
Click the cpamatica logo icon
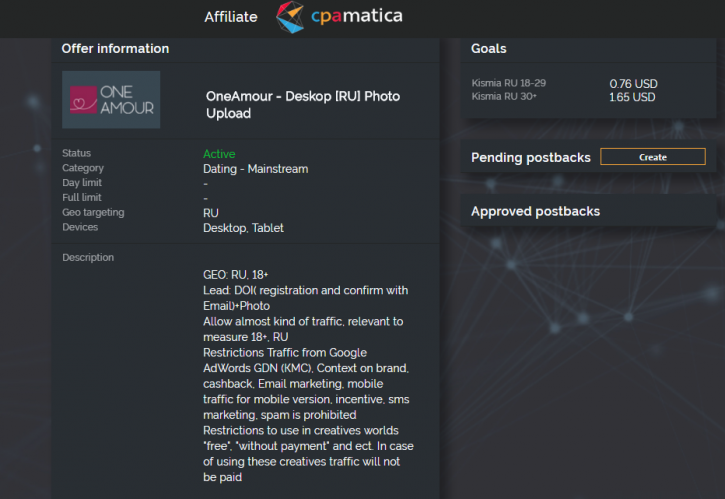click(290, 17)
